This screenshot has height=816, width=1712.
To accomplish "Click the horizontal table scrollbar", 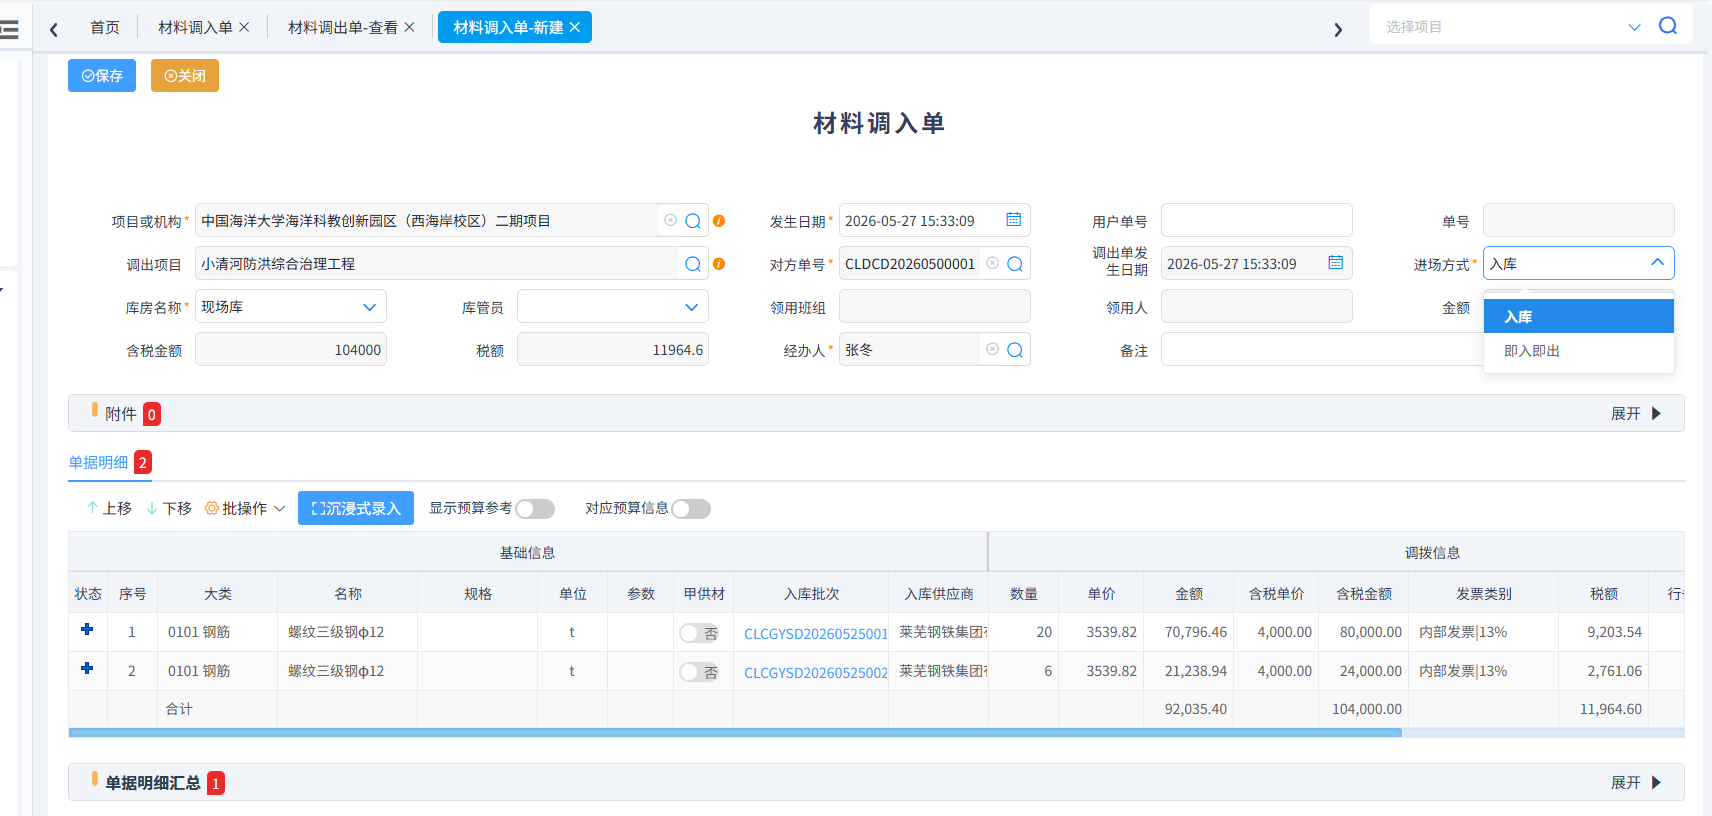I will click(735, 733).
